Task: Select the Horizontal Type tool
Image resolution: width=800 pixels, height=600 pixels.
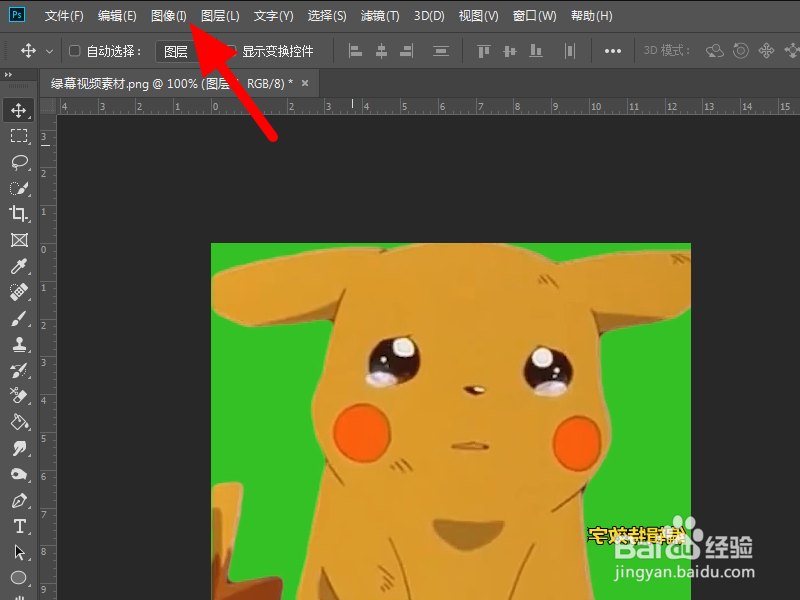Action: [x=19, y=526]
